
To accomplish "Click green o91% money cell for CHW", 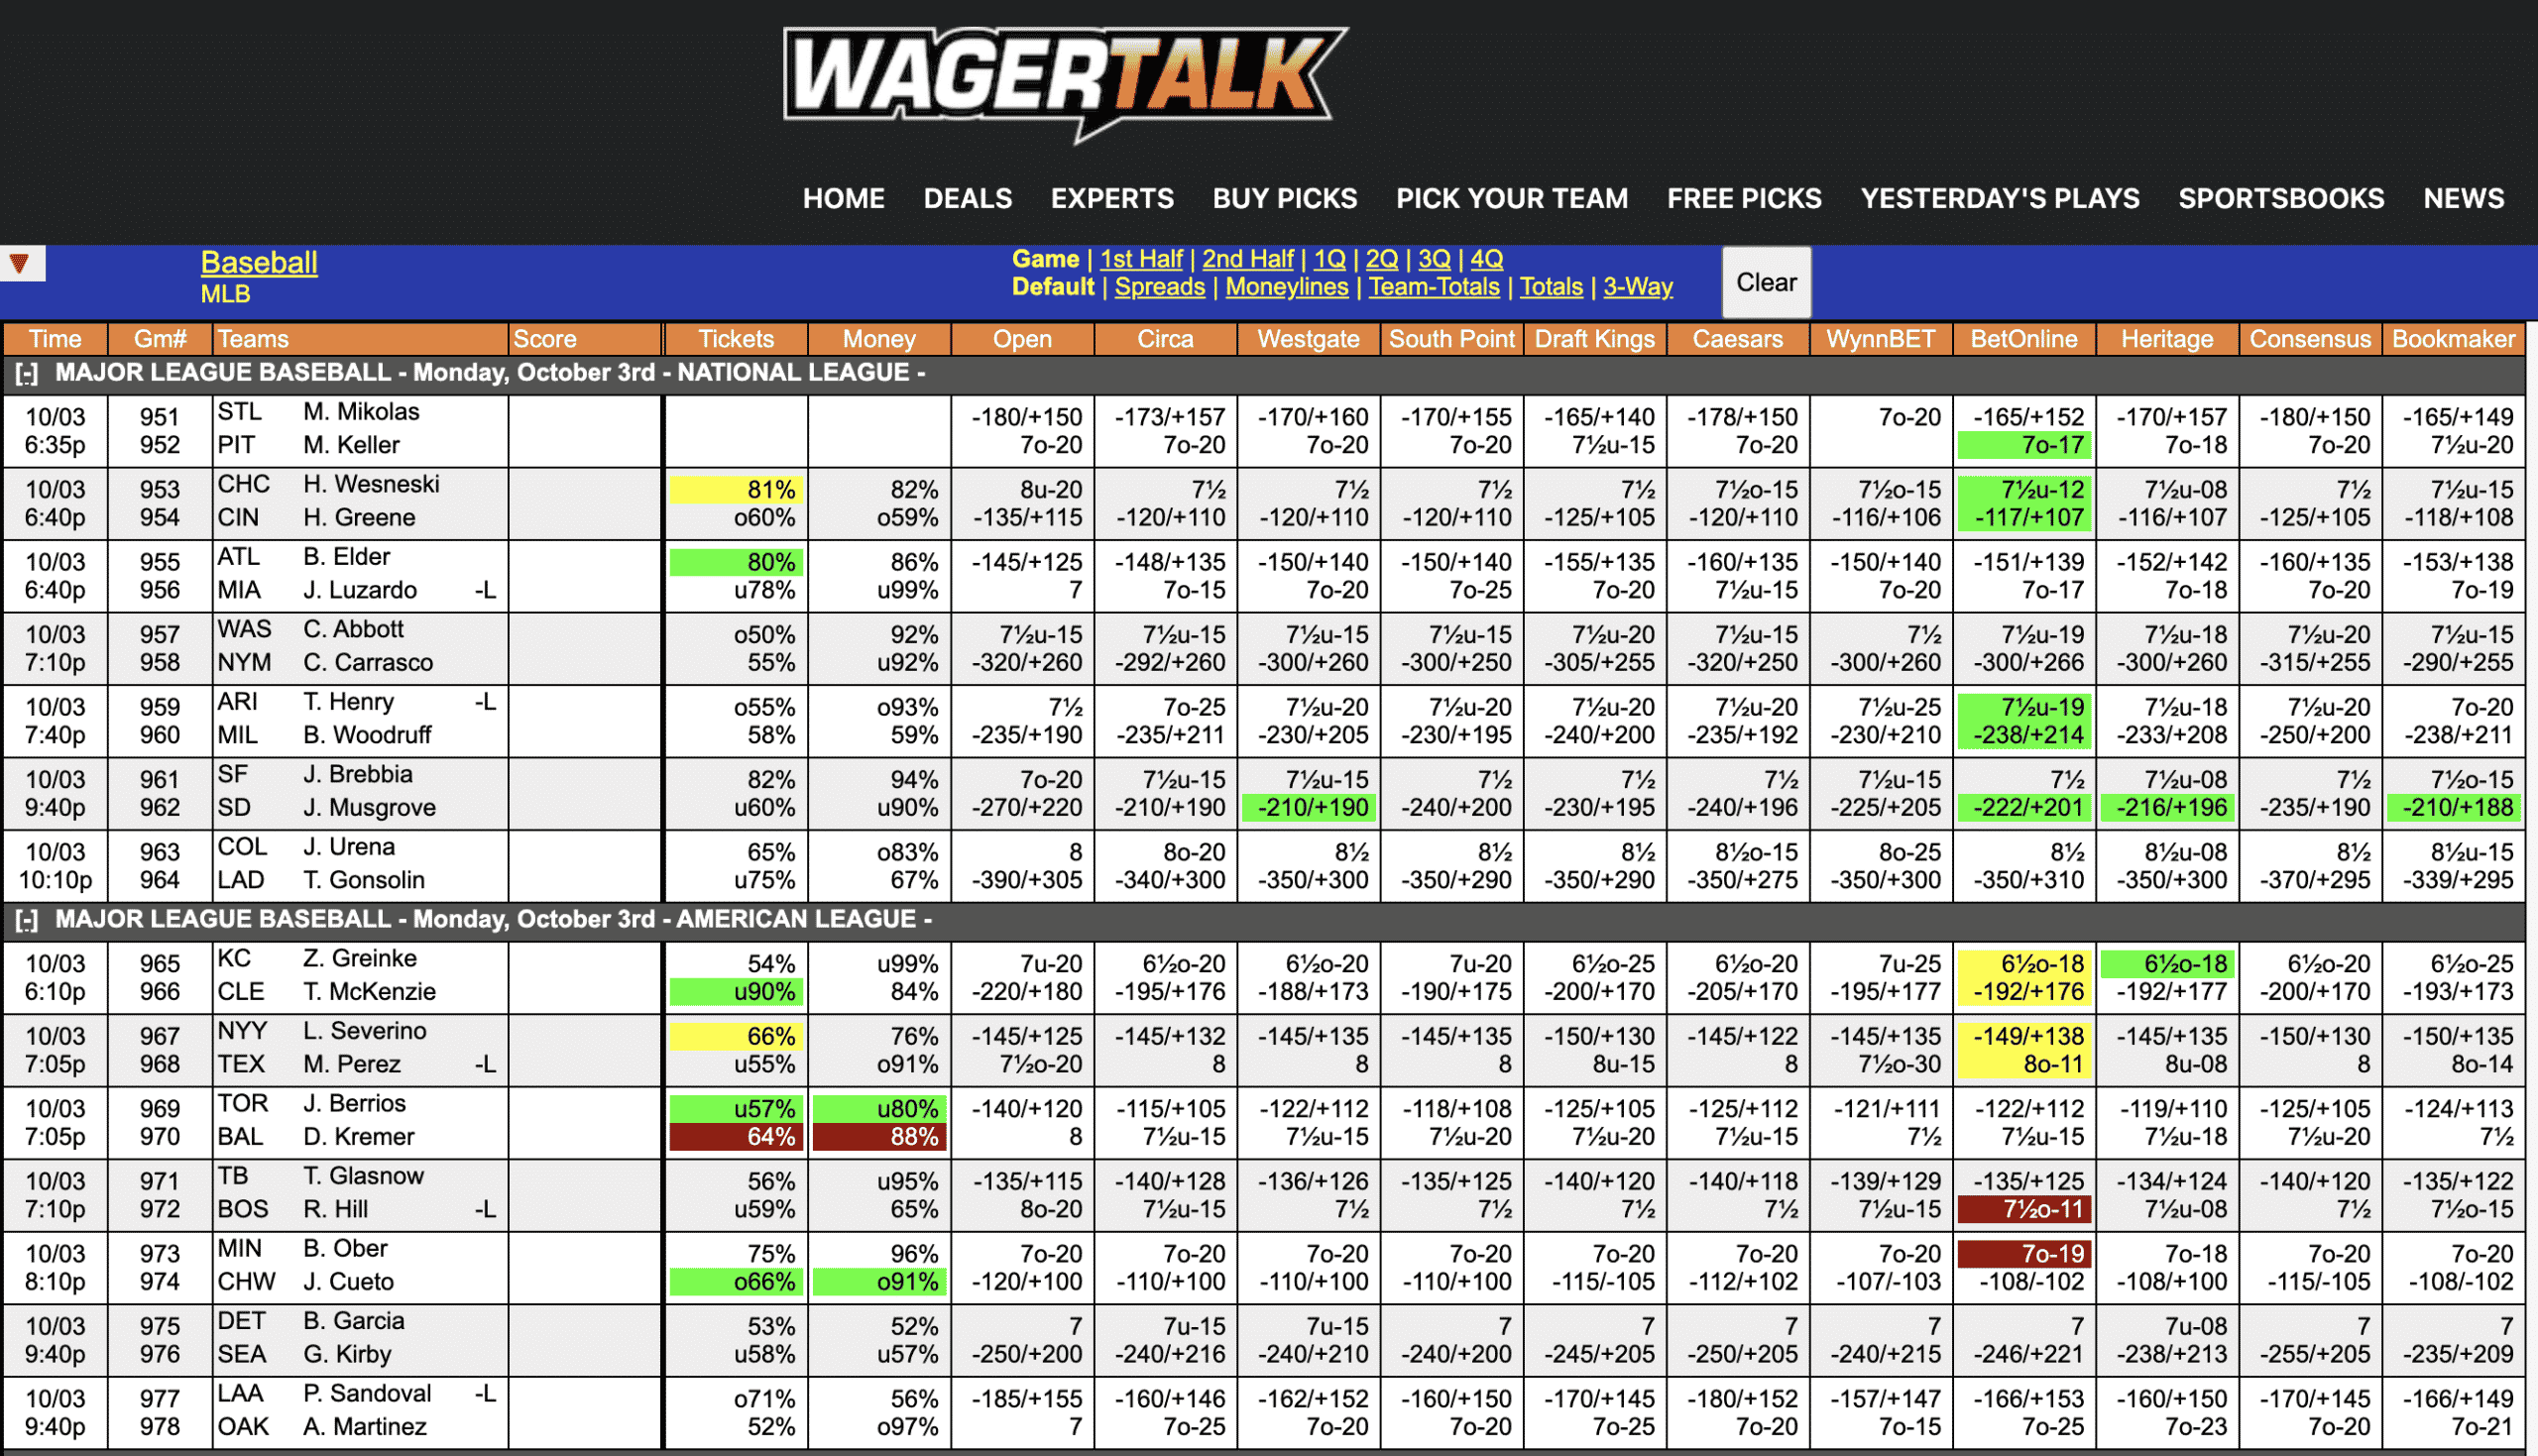I will coord(879,1282).
